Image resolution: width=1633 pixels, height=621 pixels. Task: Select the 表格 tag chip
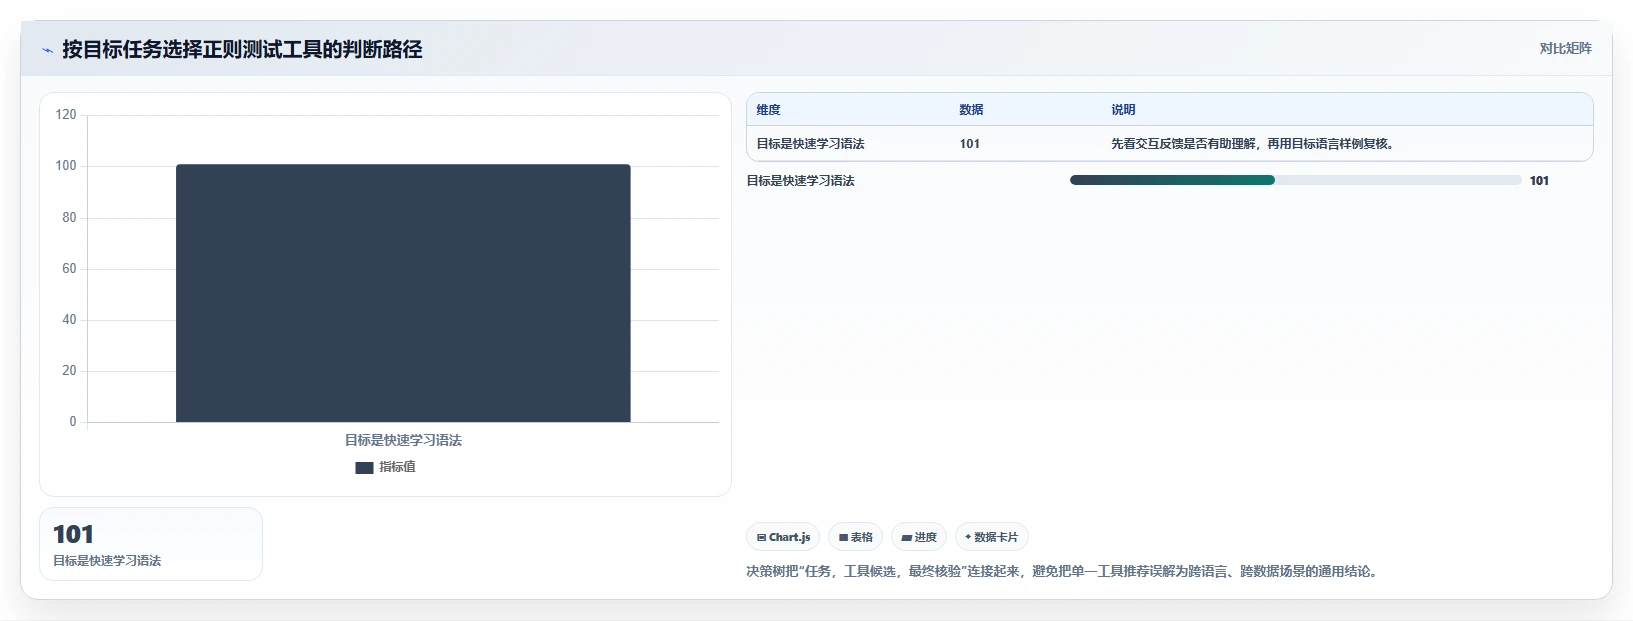click(x=855, y=537)
